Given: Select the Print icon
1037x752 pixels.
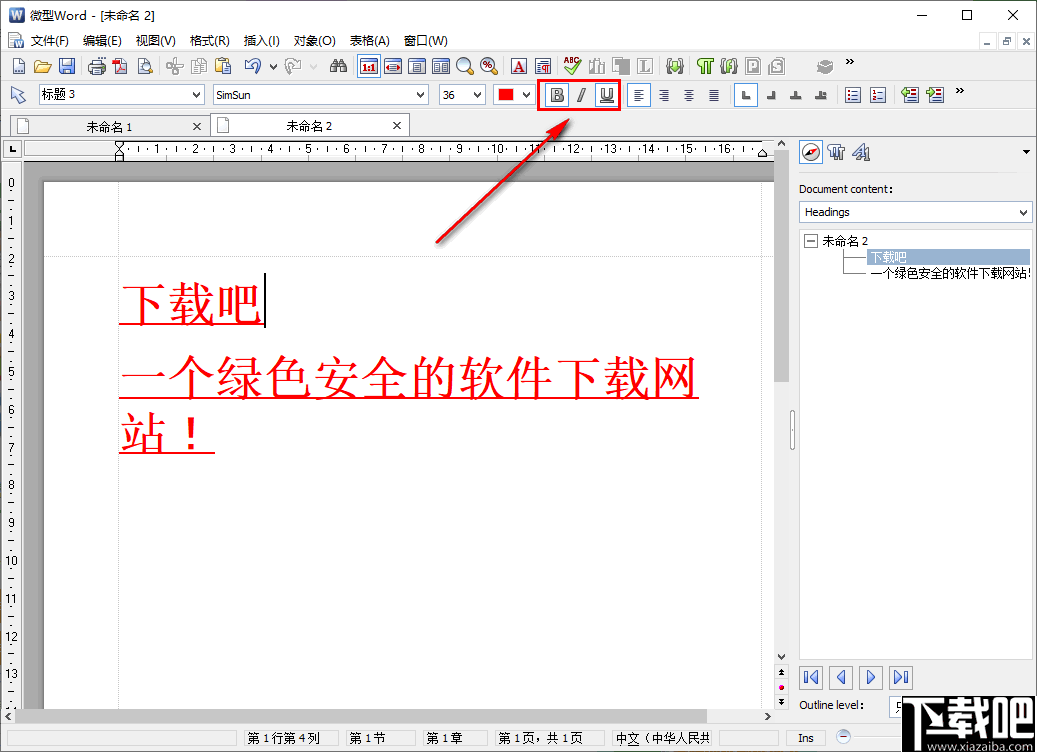Looking at the screenshot, I should click(x=96, y=66).
